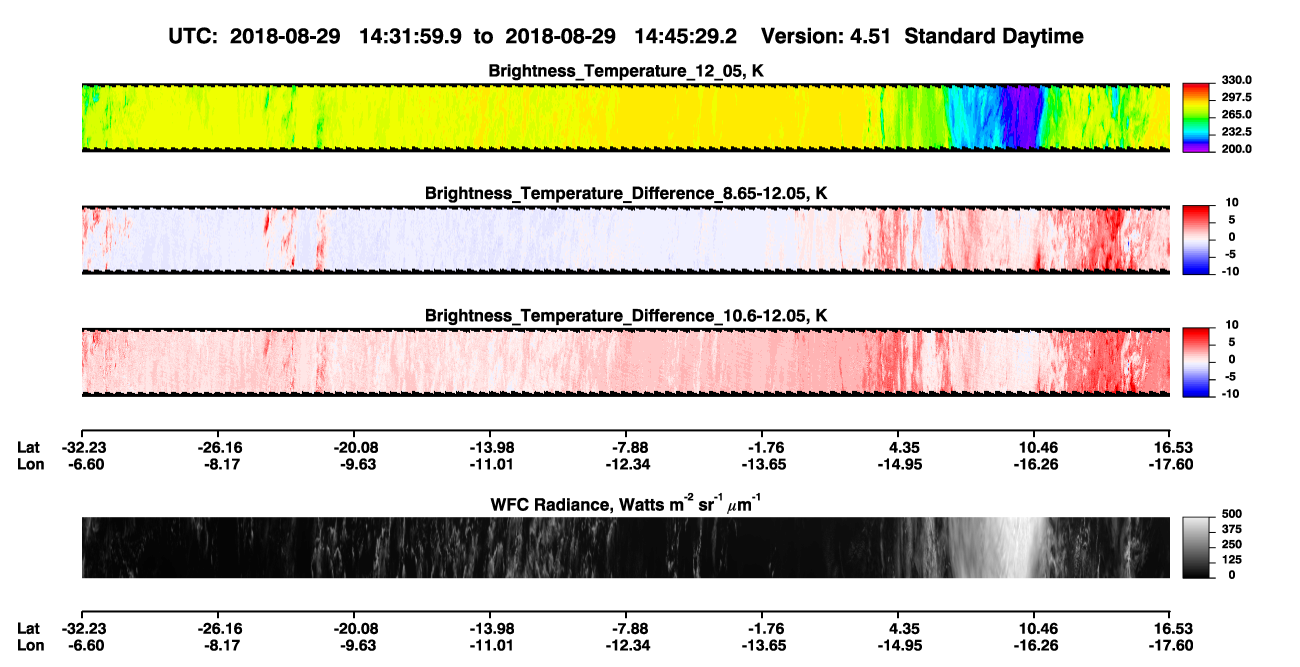Screen dimensions: 1300x667
Task: Click longitude '-12.34' on axis below WFC image
Action: click(x=627, y=645)
